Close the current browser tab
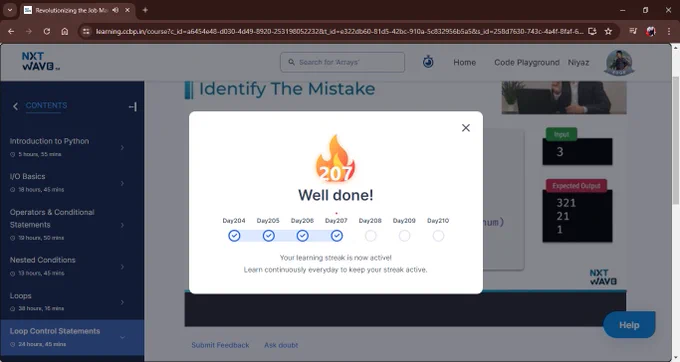Screen dimensions: 680x362 [x=128, y=10]
